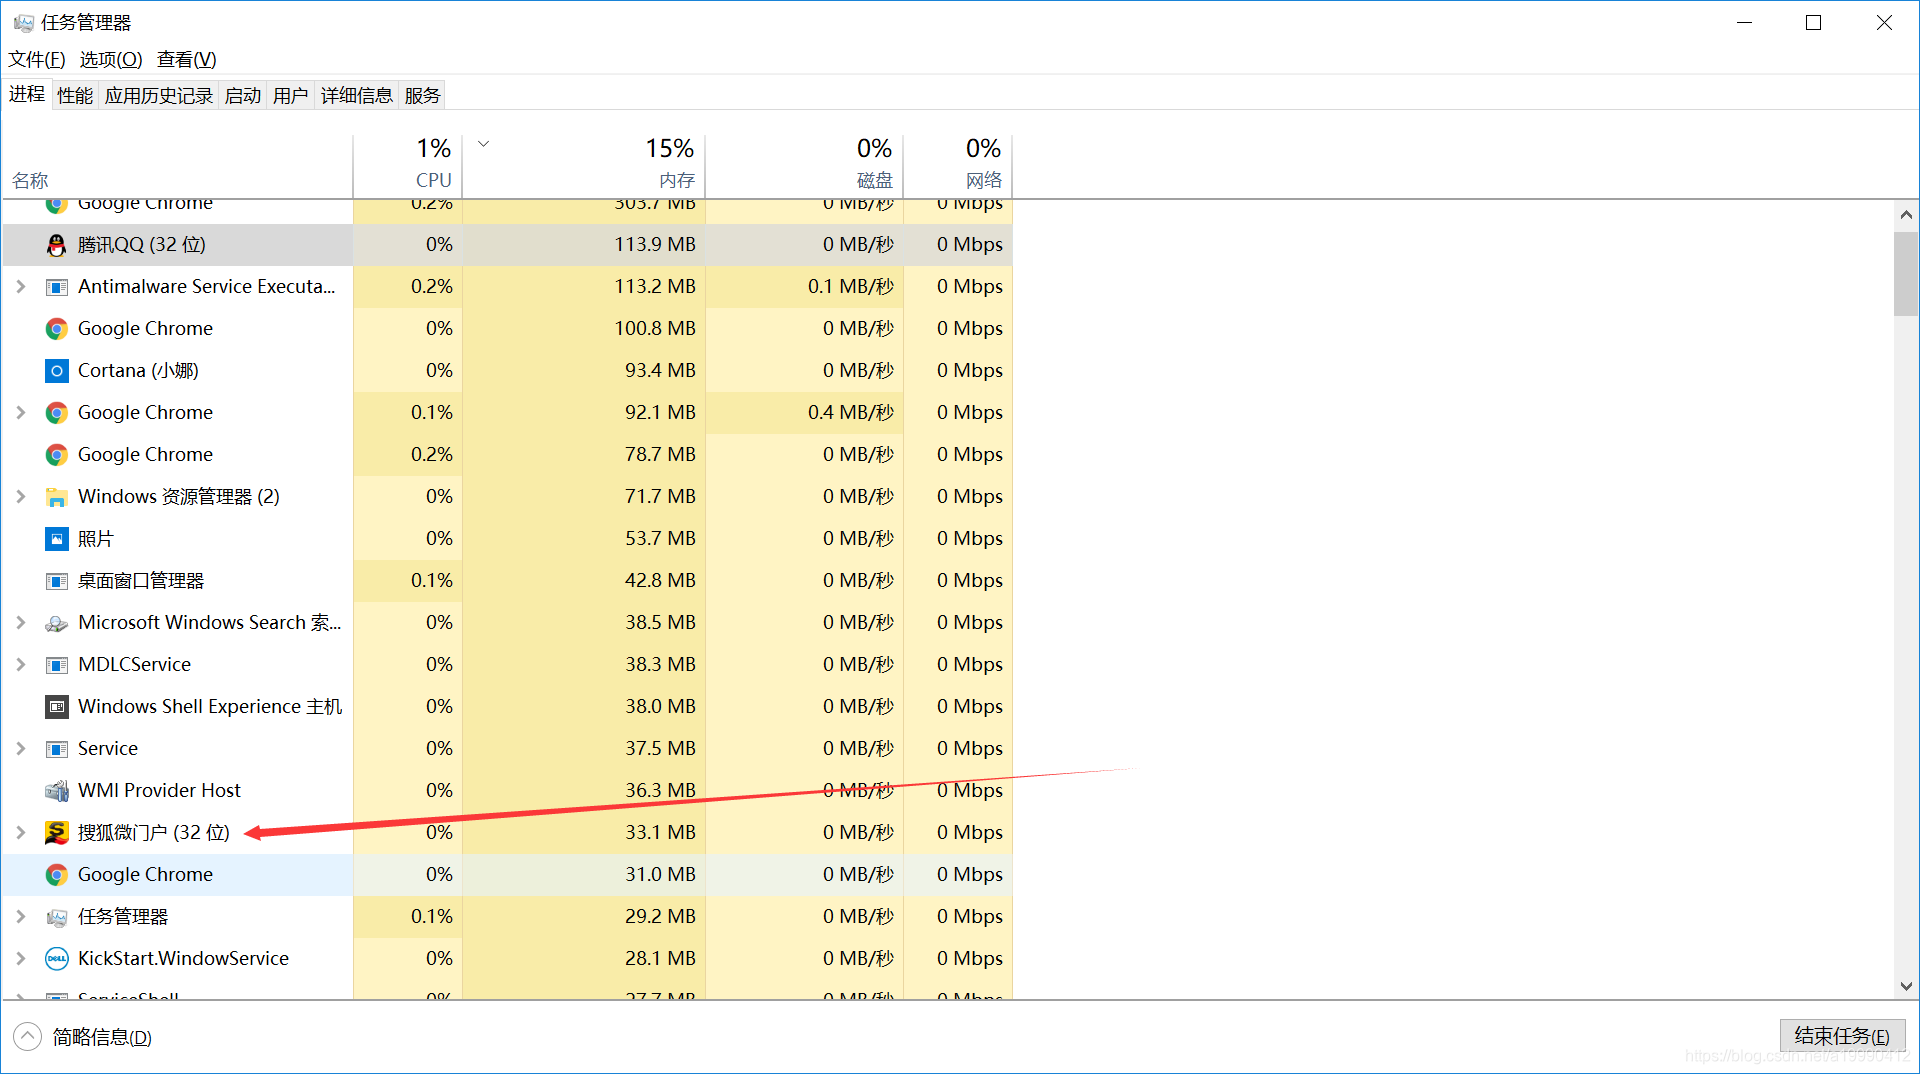1920x1074 pixels.
Task: Expand the MDLCService group
Action: coord(20,665)
